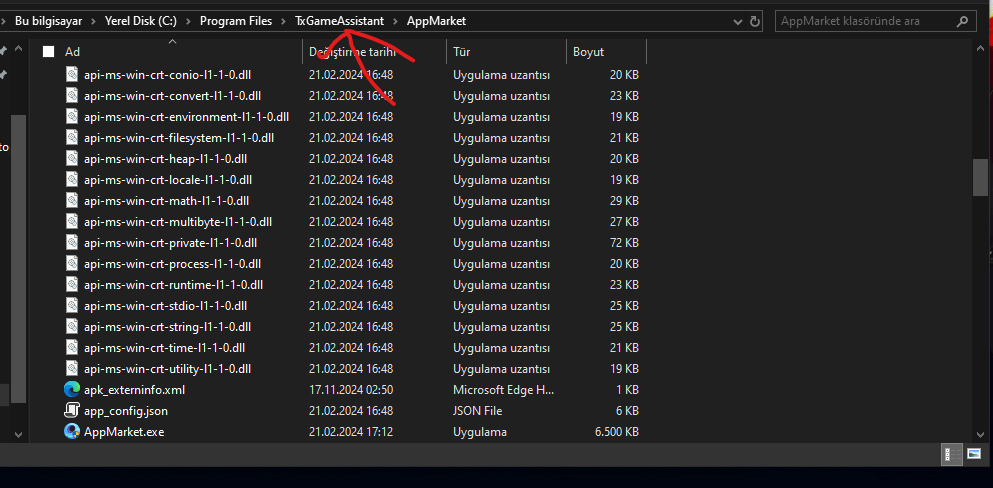993x488 pixels.
Task: Expand chevron after Bu bilgisayar breadcrumb
Action: click(x=94, y=22)
